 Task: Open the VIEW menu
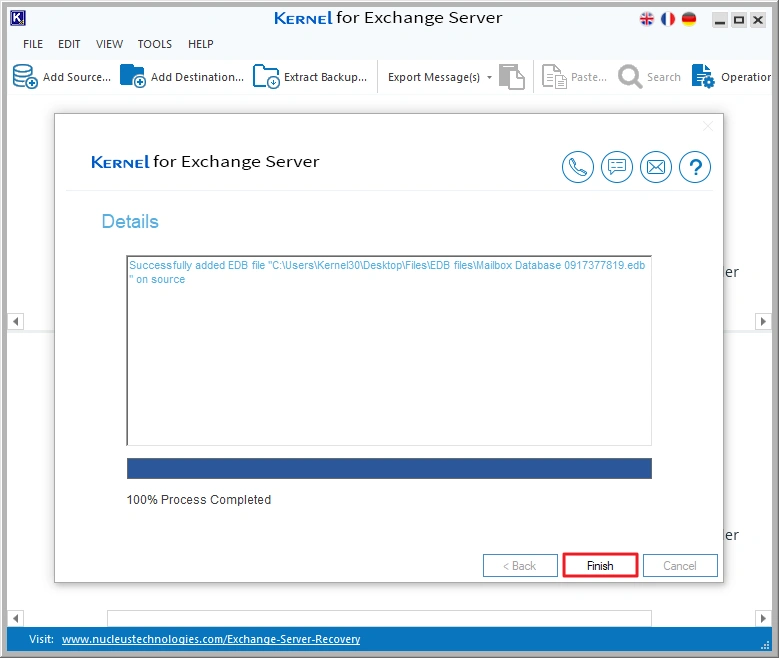coord(110,44)
